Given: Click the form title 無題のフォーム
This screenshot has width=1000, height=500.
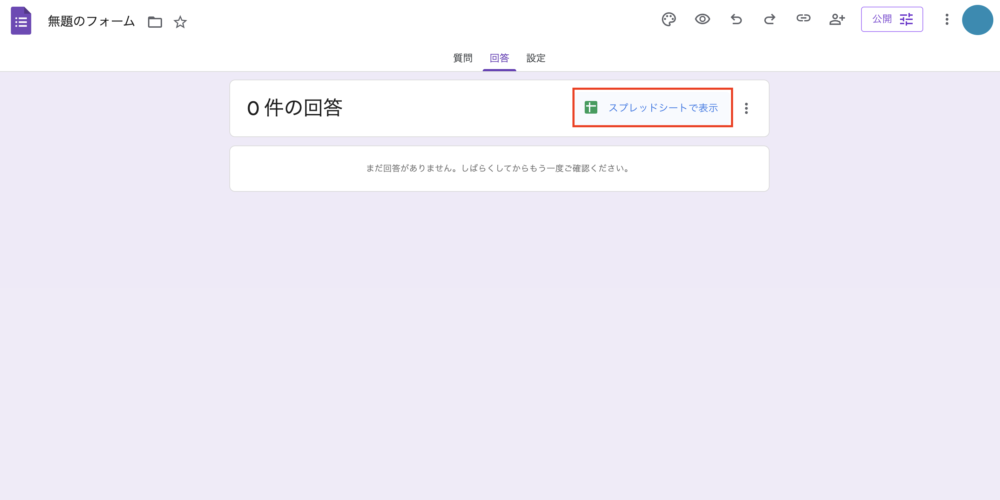Looking at the screenshot, I should click(x=91, y=21).
